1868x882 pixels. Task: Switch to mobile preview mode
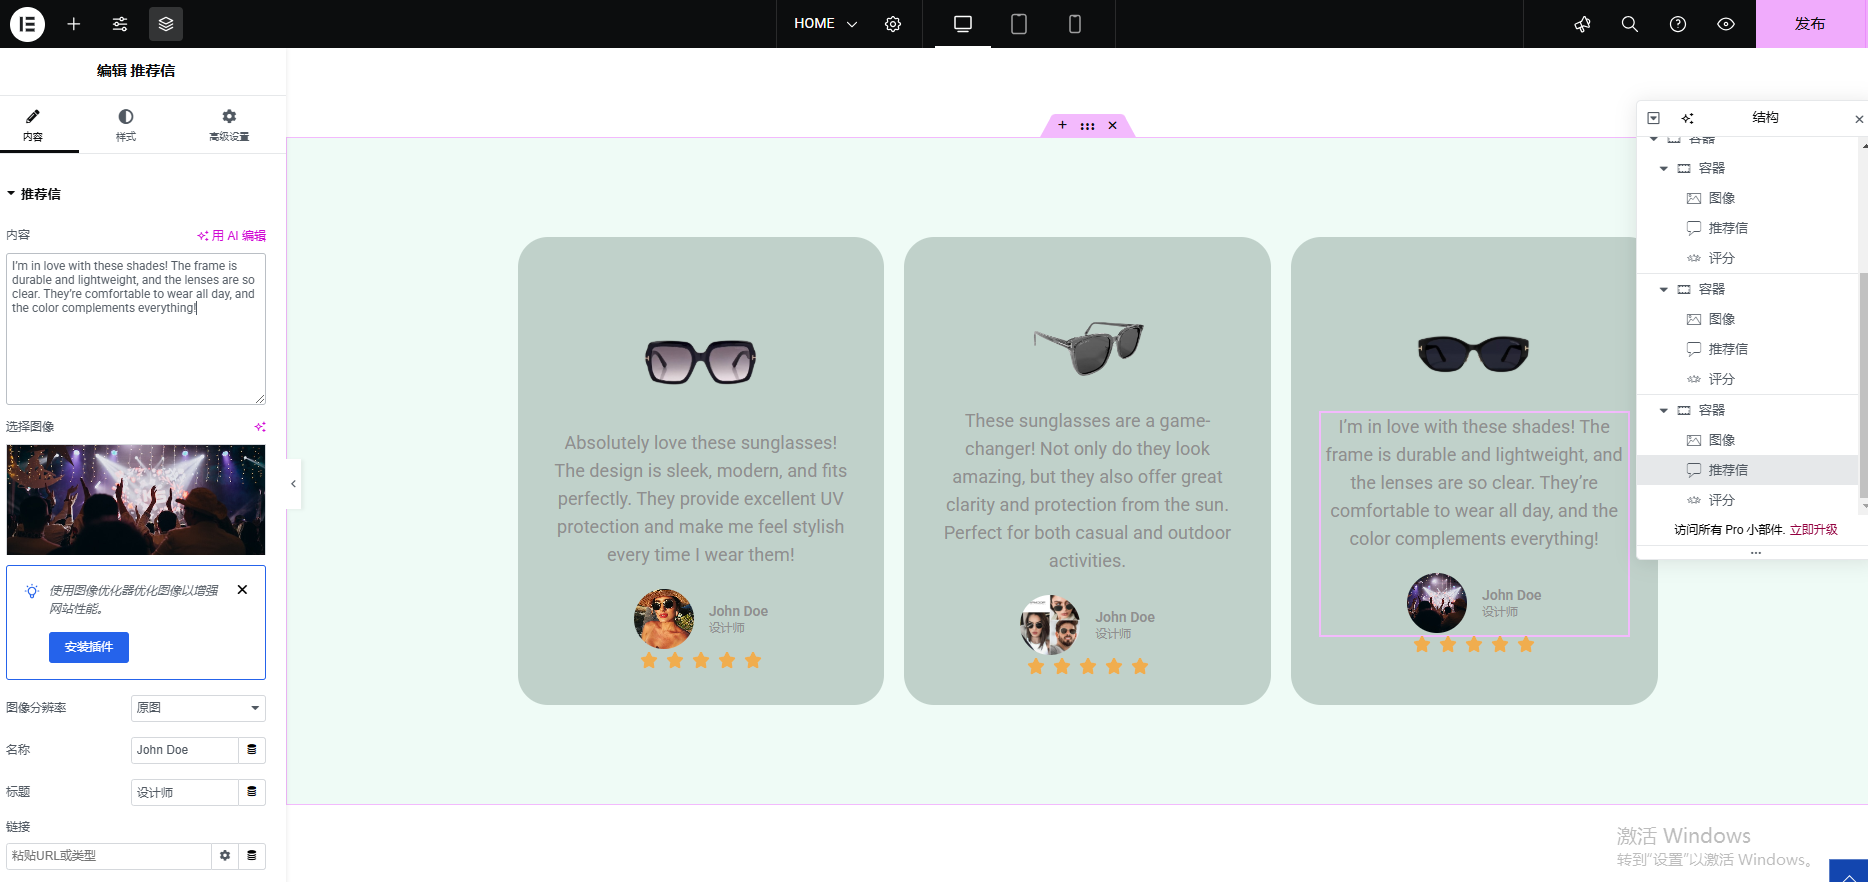pos(1074,24)
